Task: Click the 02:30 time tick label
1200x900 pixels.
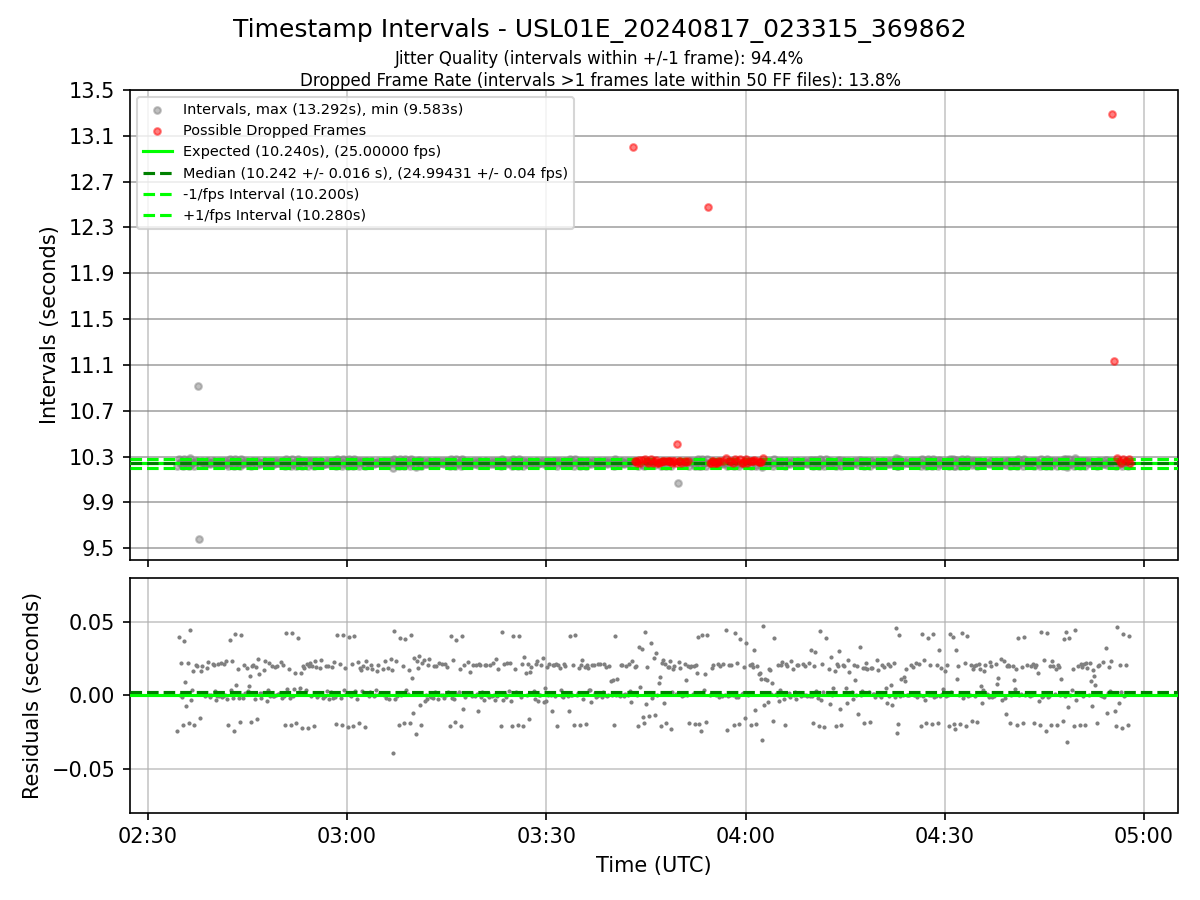Action: [x=148, y=833]
